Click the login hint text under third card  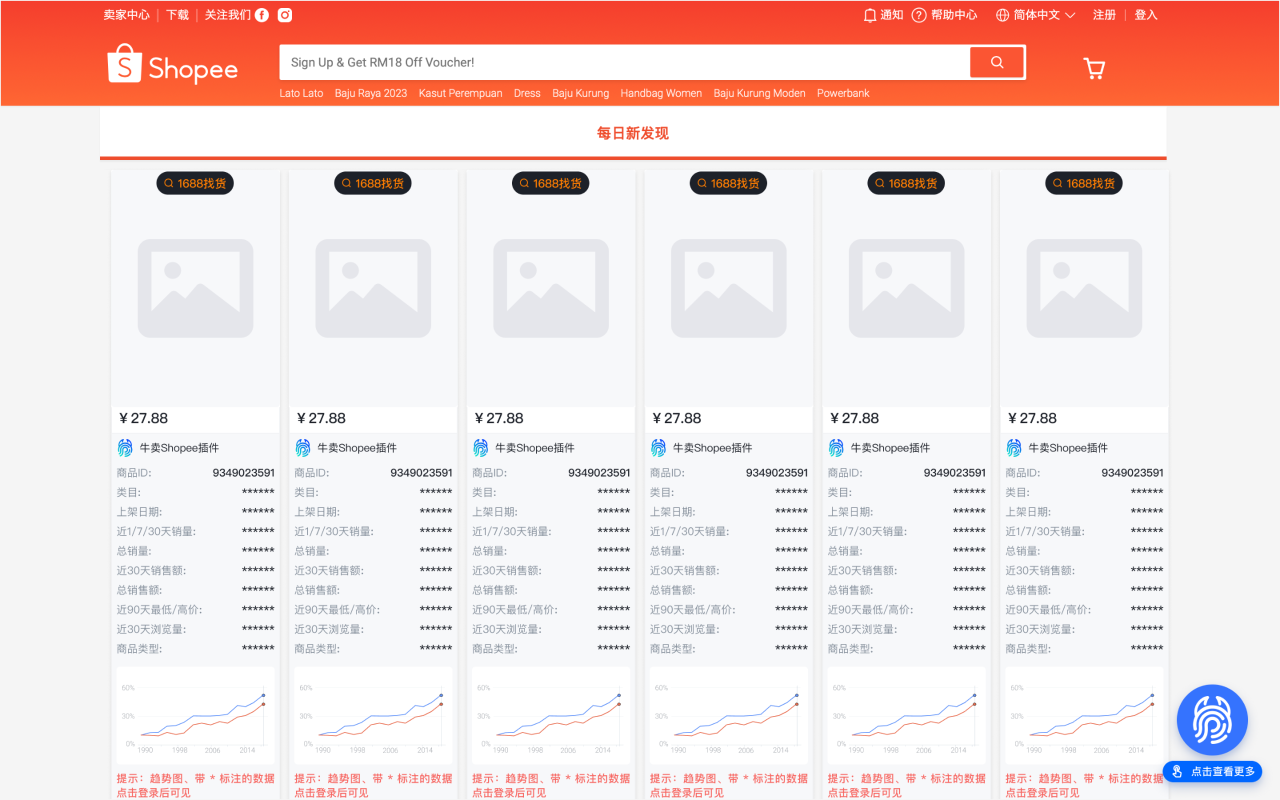(x=551, y=785)
